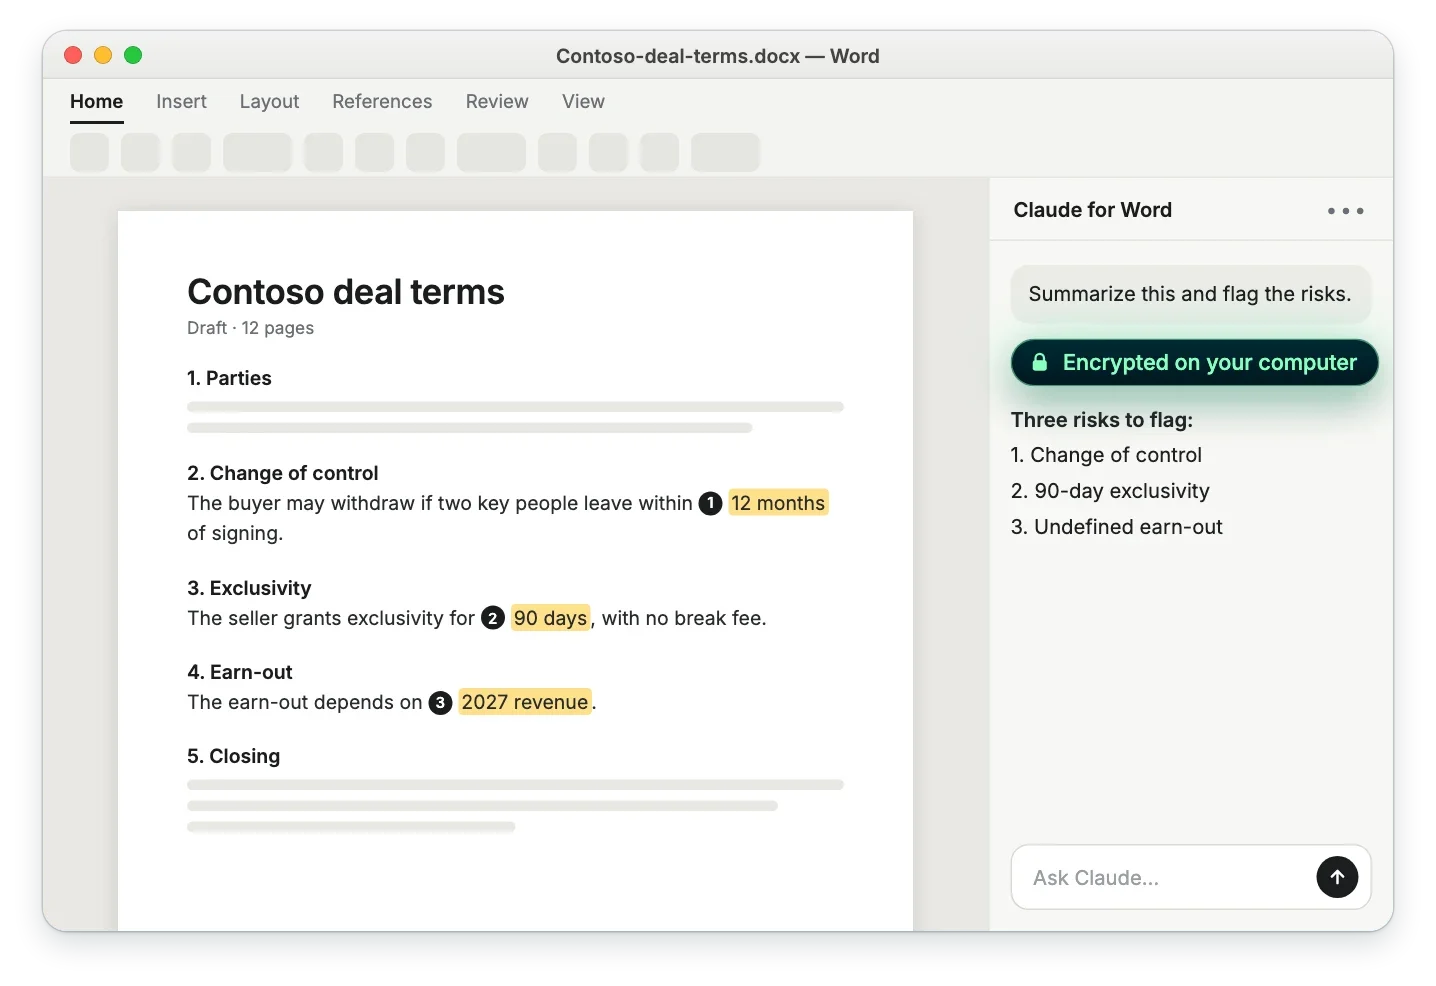
Task: Click the highlighted '12 months' text
Action: (778, 503)
